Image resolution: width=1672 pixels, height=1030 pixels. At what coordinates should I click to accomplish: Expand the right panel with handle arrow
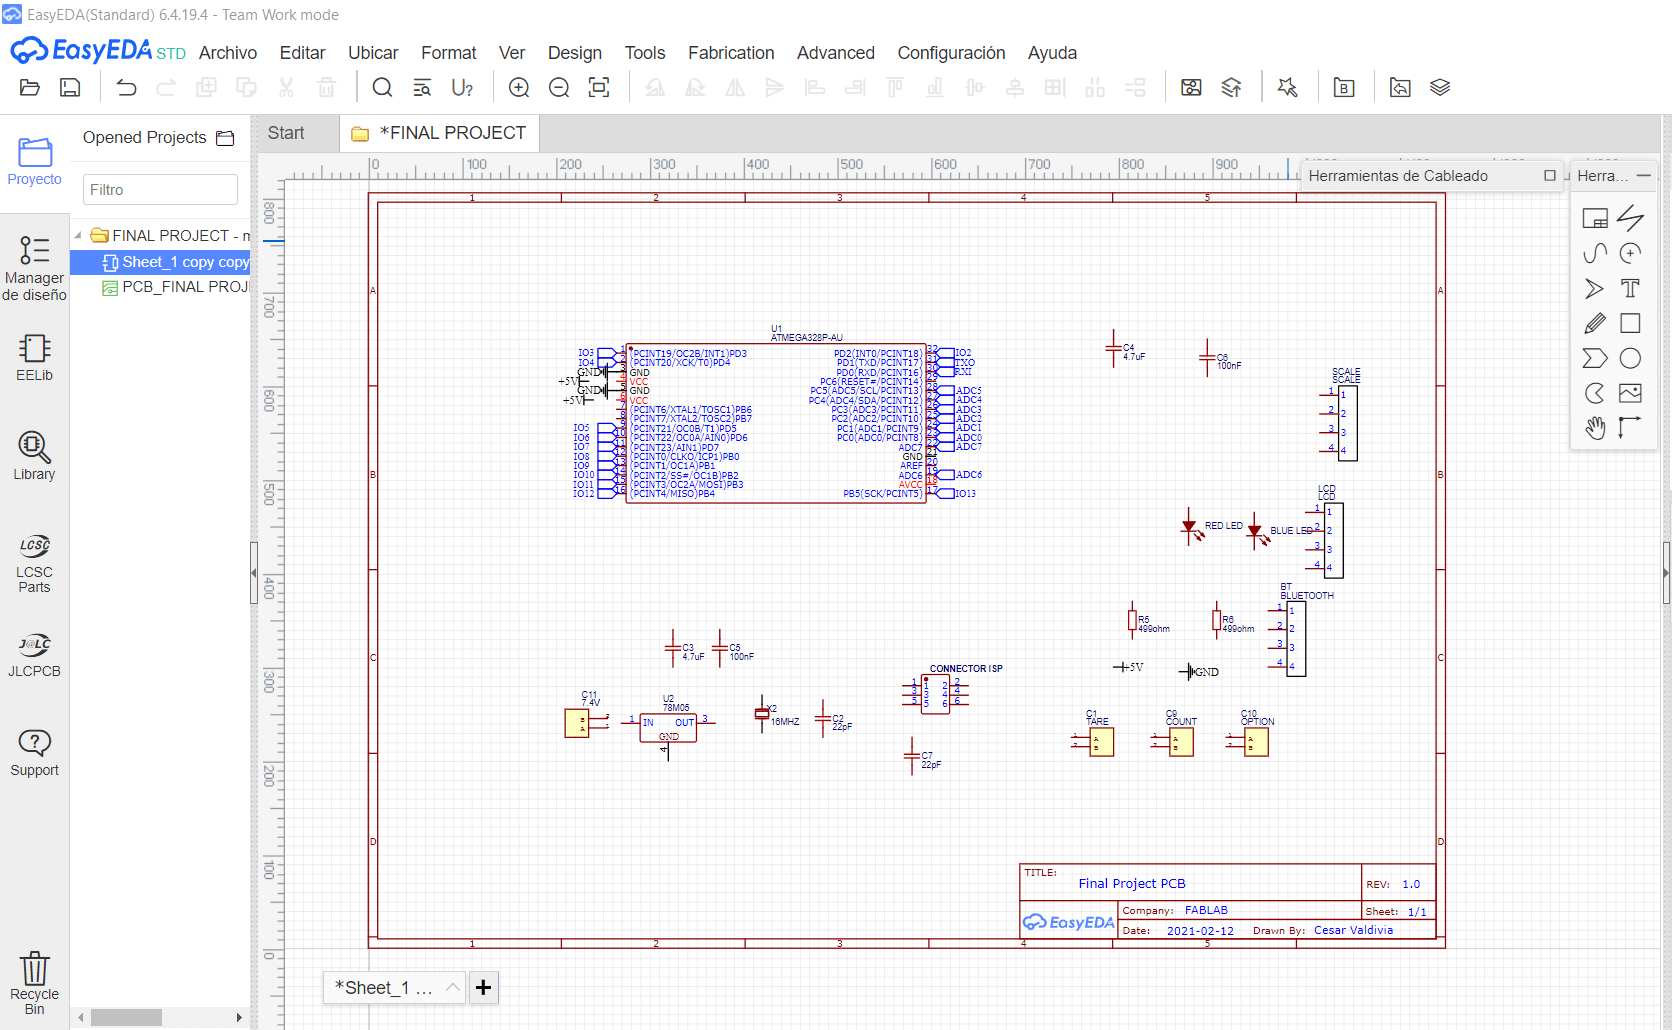pos(1666,573)
